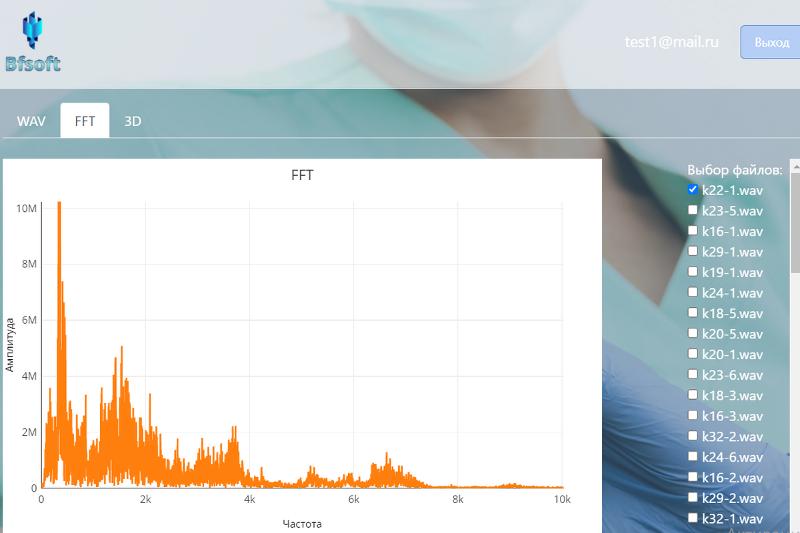Enable the k23-5.wav checkbox

(693, 210)
